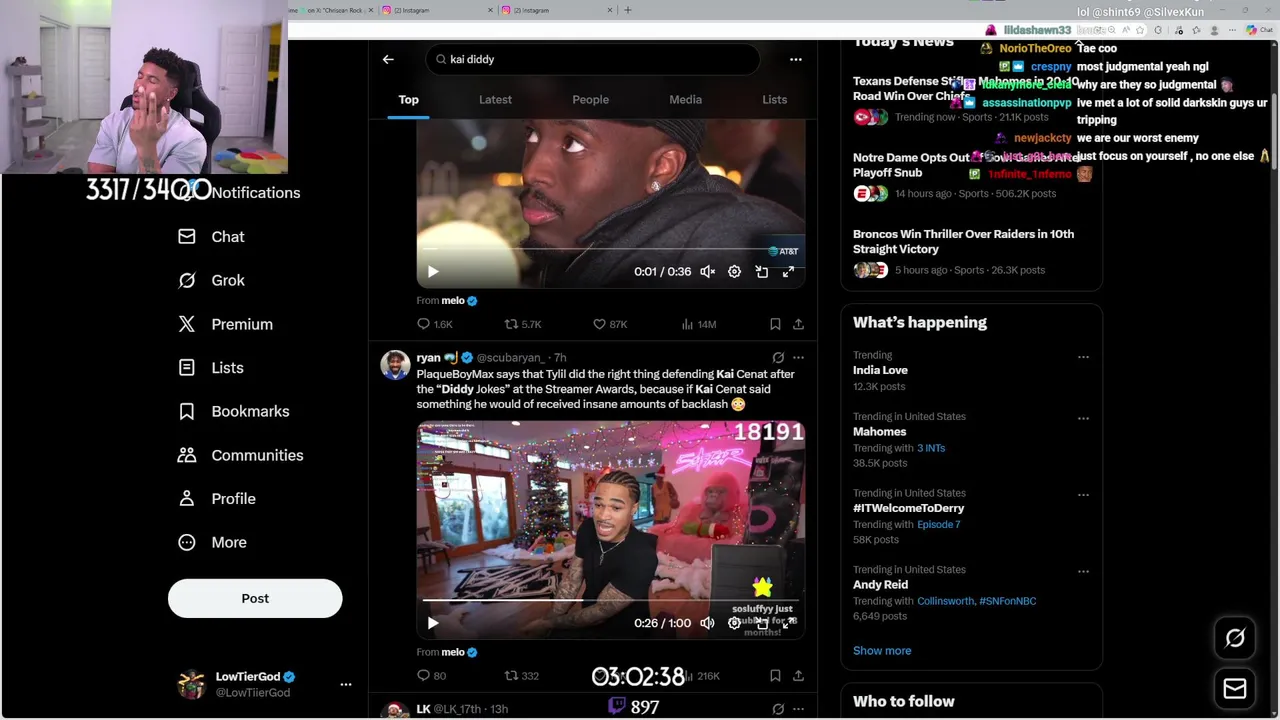Go back with the arrow beside search

(x=388, y=59)
